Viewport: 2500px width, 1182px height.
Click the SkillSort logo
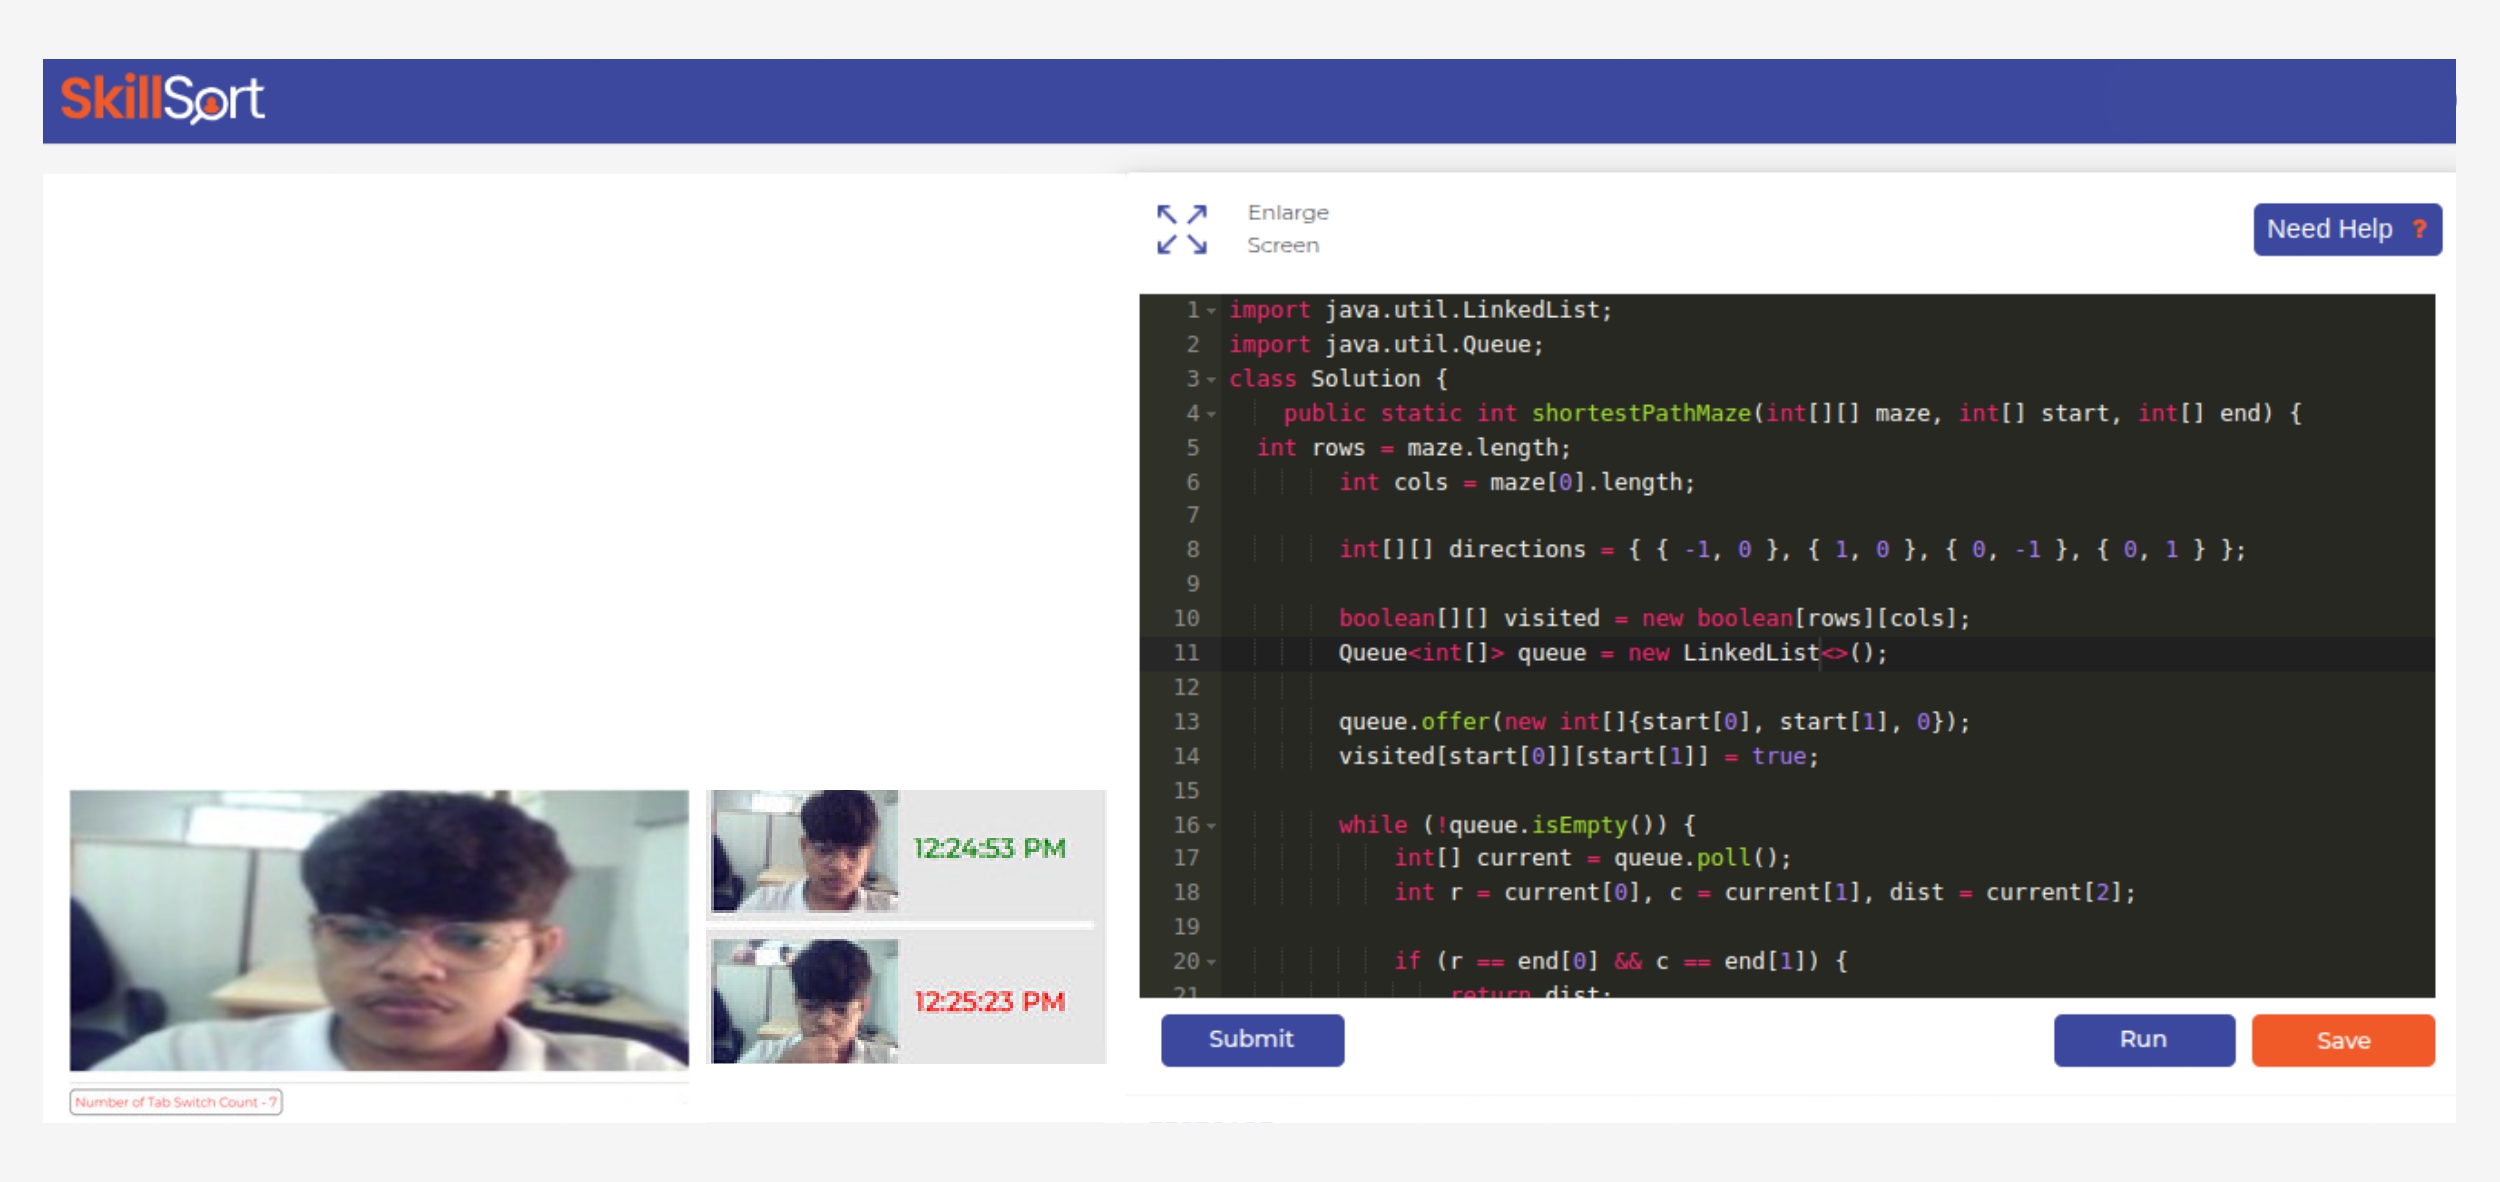pos(160,100)
